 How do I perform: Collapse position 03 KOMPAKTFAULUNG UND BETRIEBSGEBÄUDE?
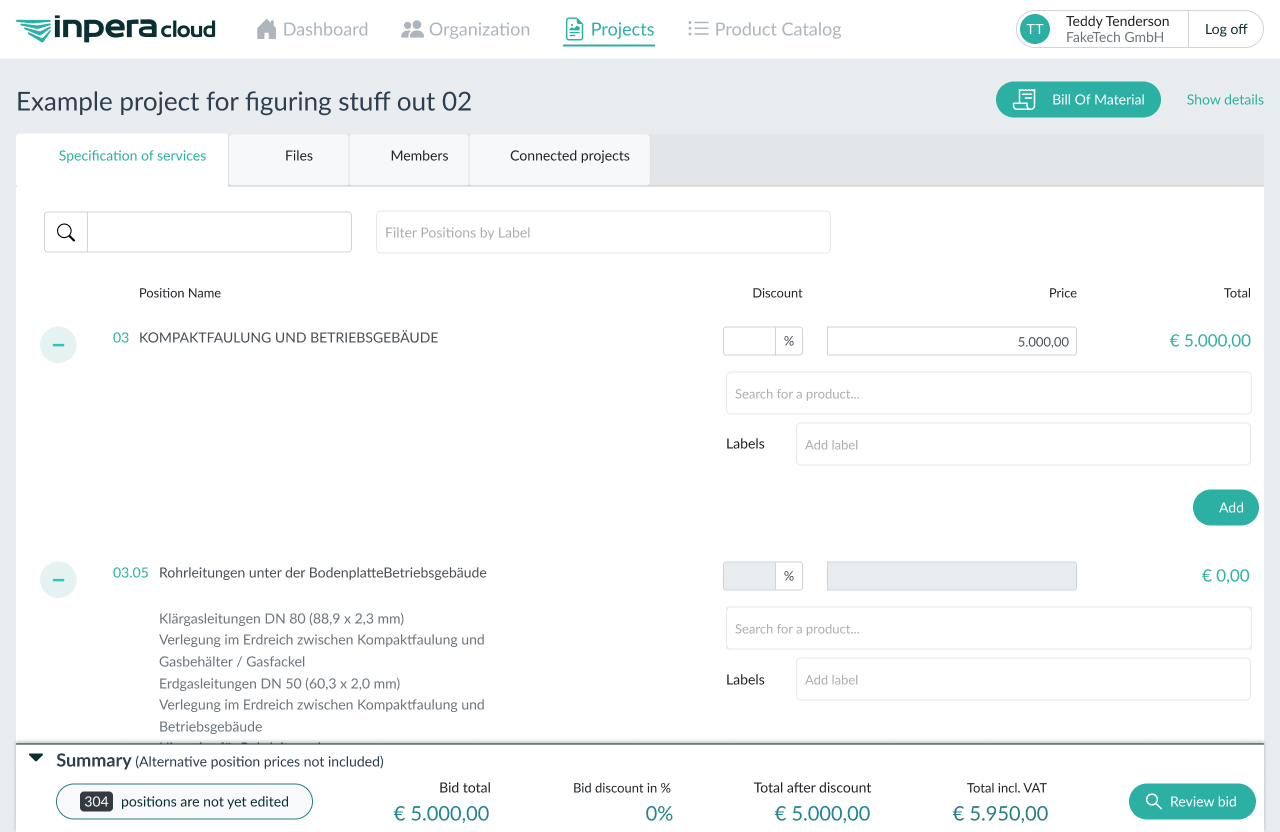tap(58, 344)
